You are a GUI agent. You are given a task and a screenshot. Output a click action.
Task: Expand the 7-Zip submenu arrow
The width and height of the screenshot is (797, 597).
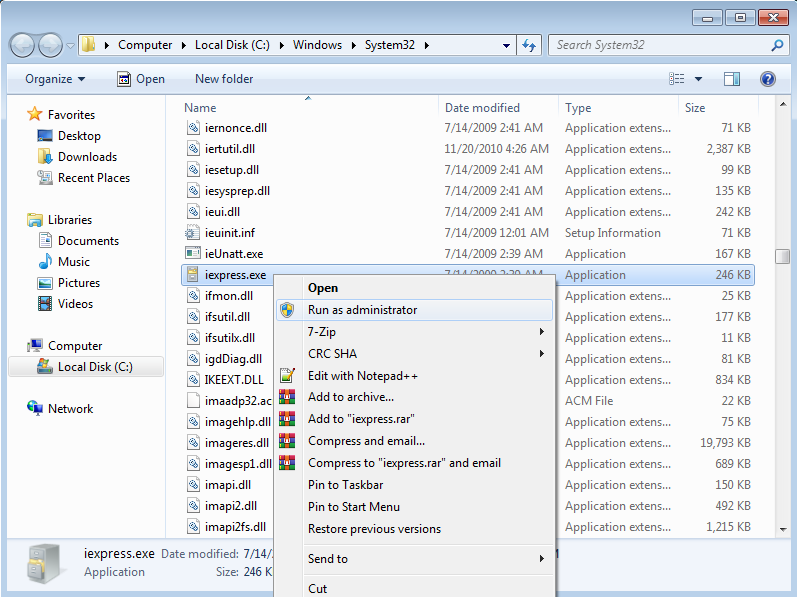coord(542,332)
